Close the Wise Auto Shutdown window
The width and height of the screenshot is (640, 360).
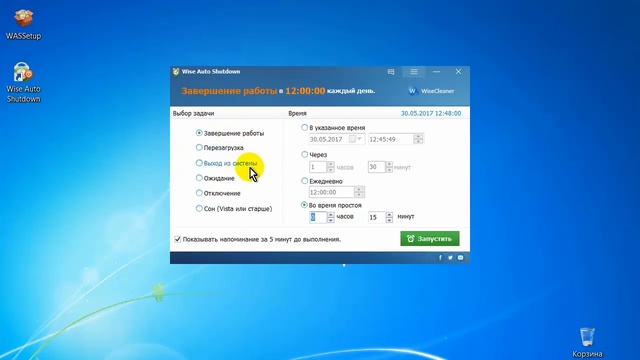click(x=458, y=72)
